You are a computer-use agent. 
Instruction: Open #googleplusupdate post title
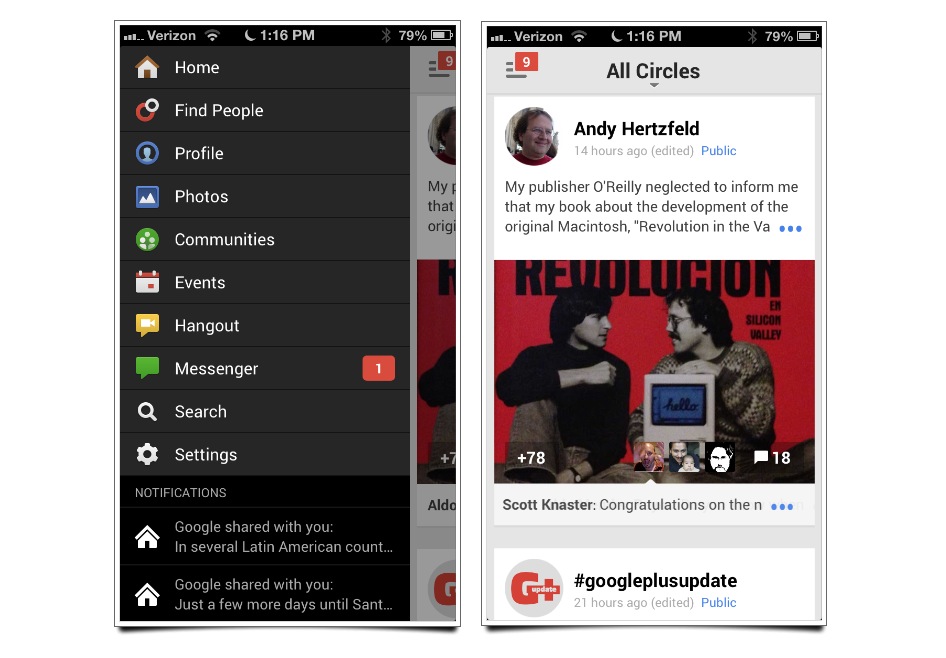[x=655, y=581]
